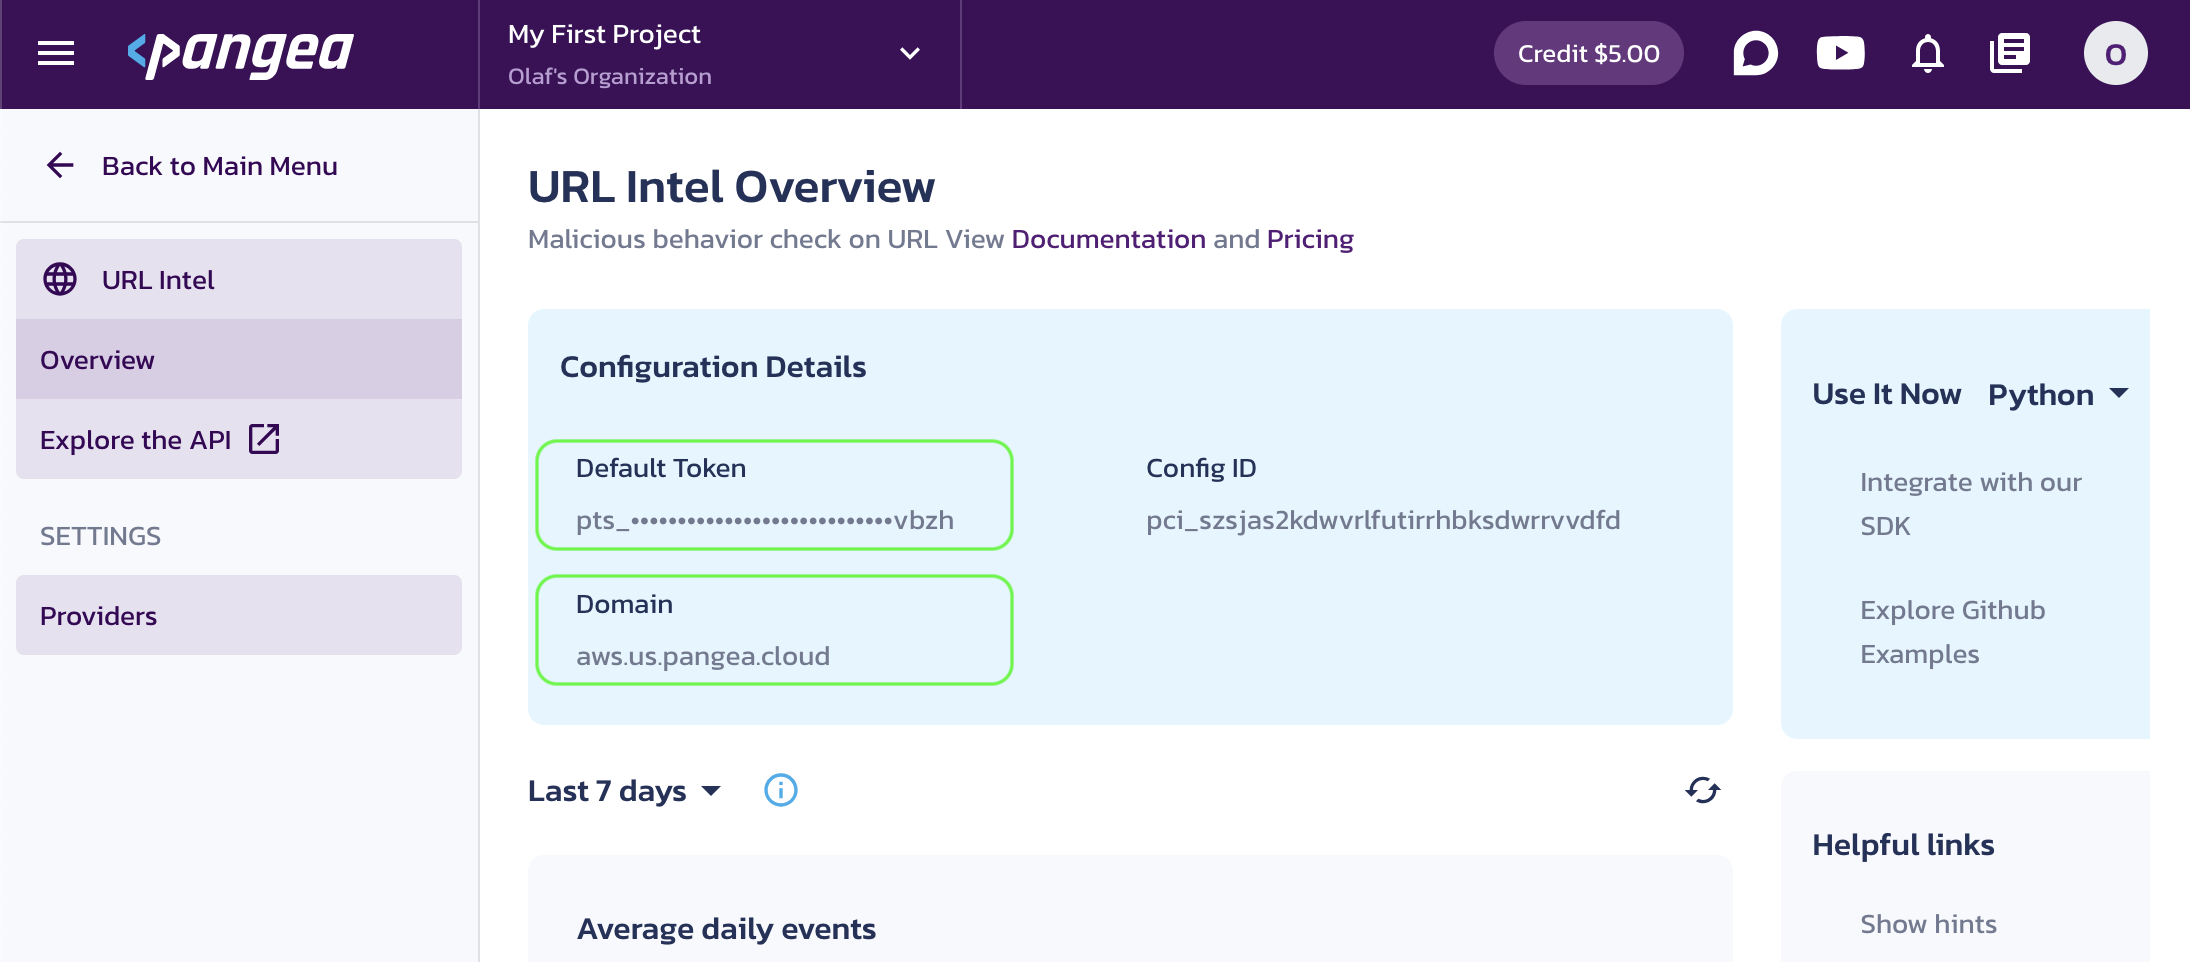
Task: Select URL Intel in the sidebar
Action: 239,279
